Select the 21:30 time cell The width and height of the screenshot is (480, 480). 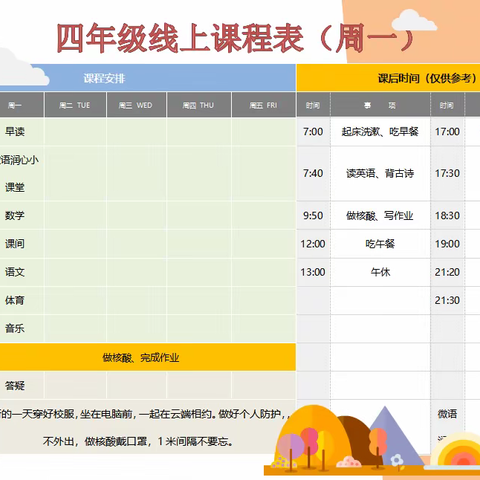click(x=447, y=300)
